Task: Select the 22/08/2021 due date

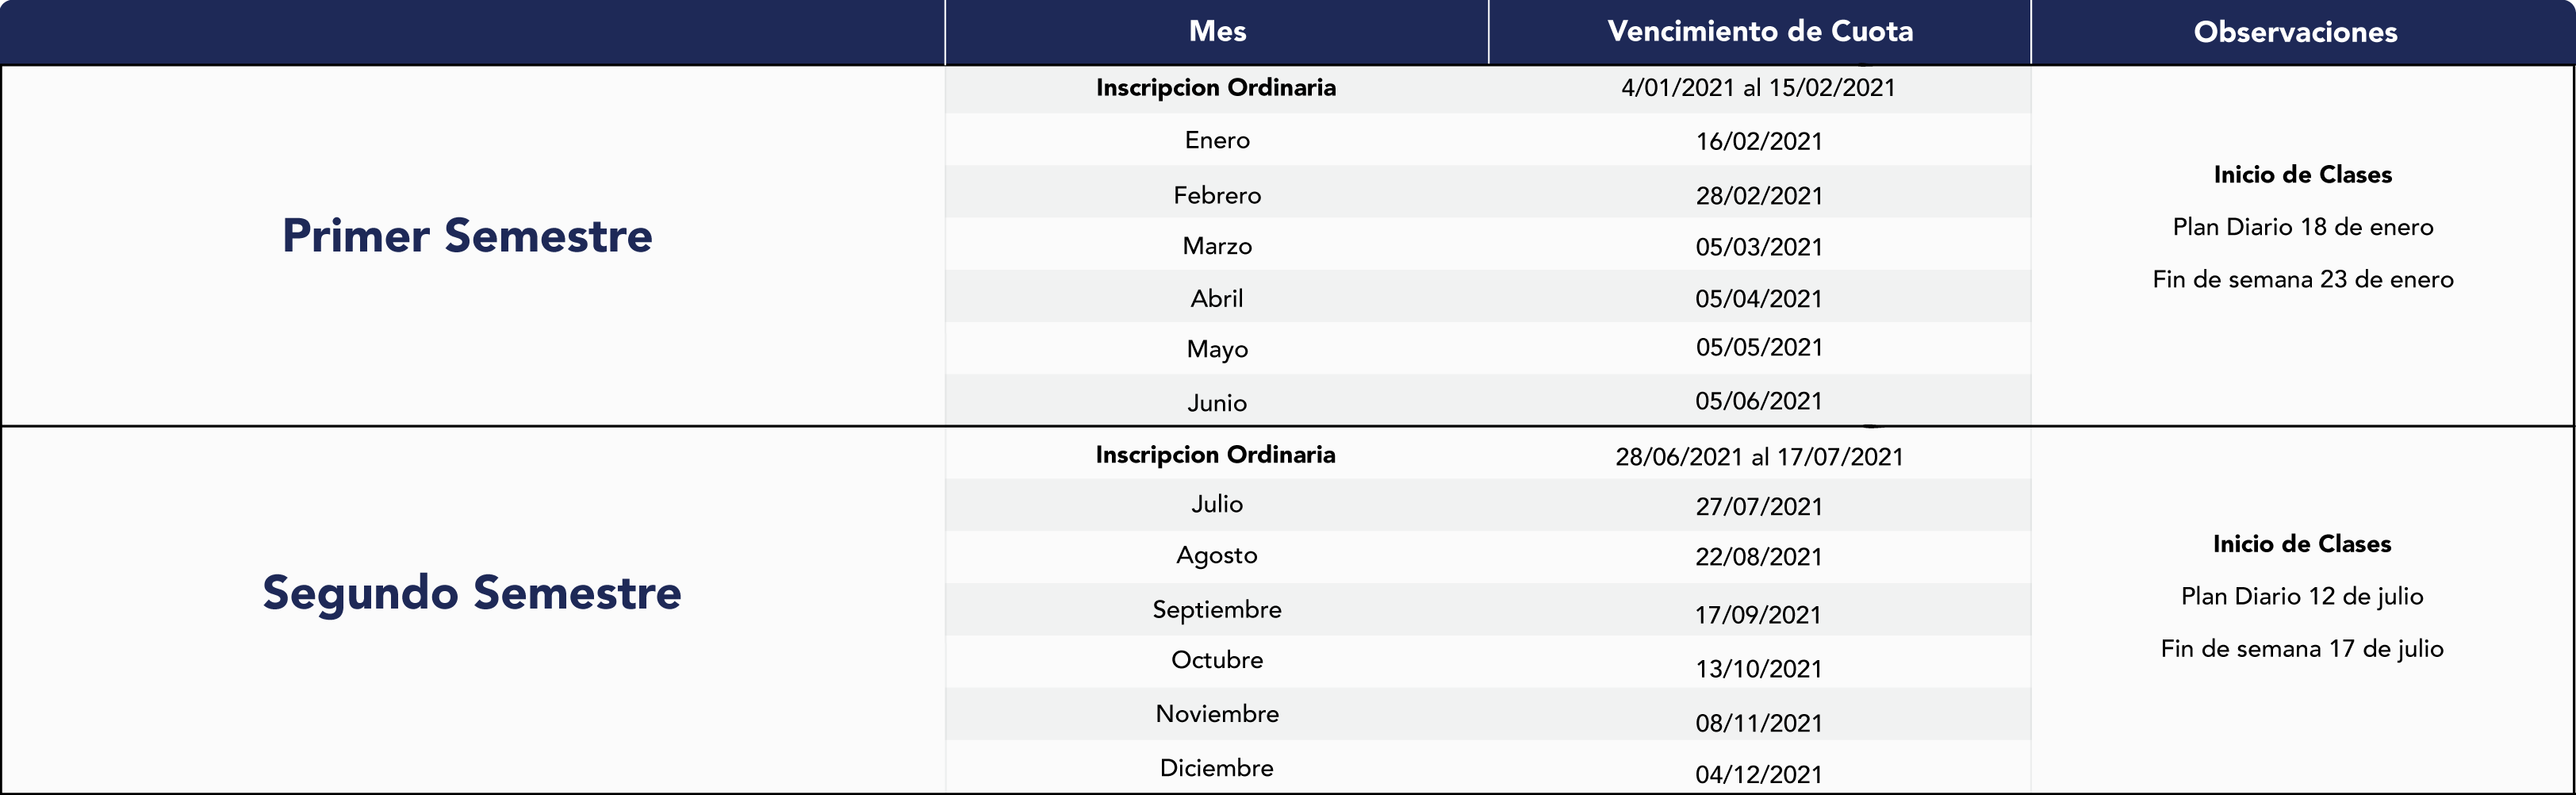Action: click(x=1759, y=557)
